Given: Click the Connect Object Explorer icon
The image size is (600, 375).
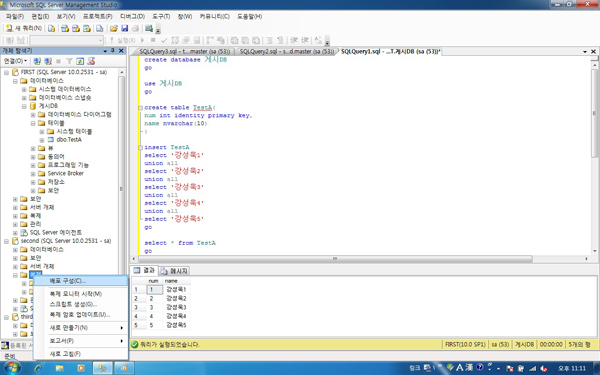Looking at the screenshot, I should point(37,61).
